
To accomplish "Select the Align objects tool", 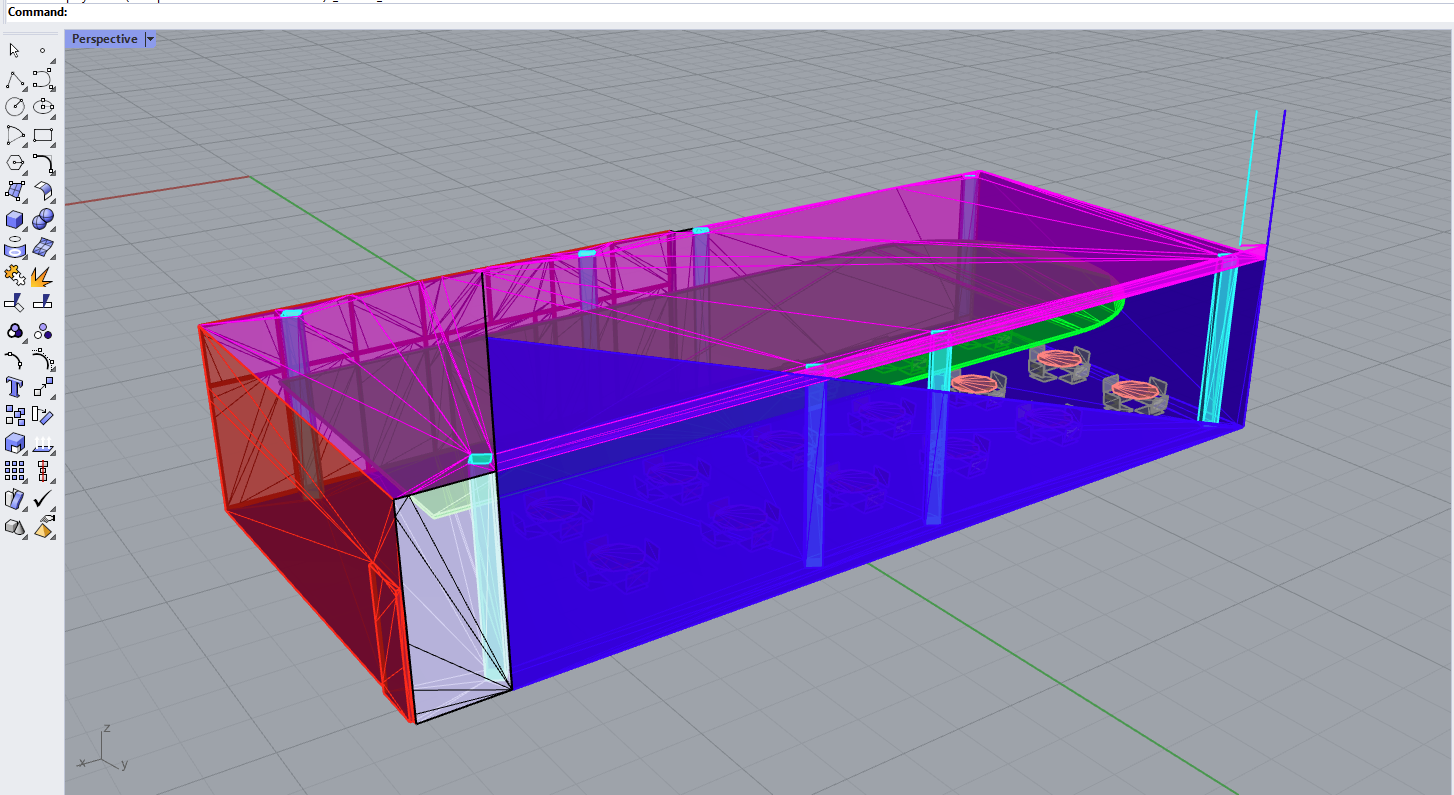I will 43,470.
